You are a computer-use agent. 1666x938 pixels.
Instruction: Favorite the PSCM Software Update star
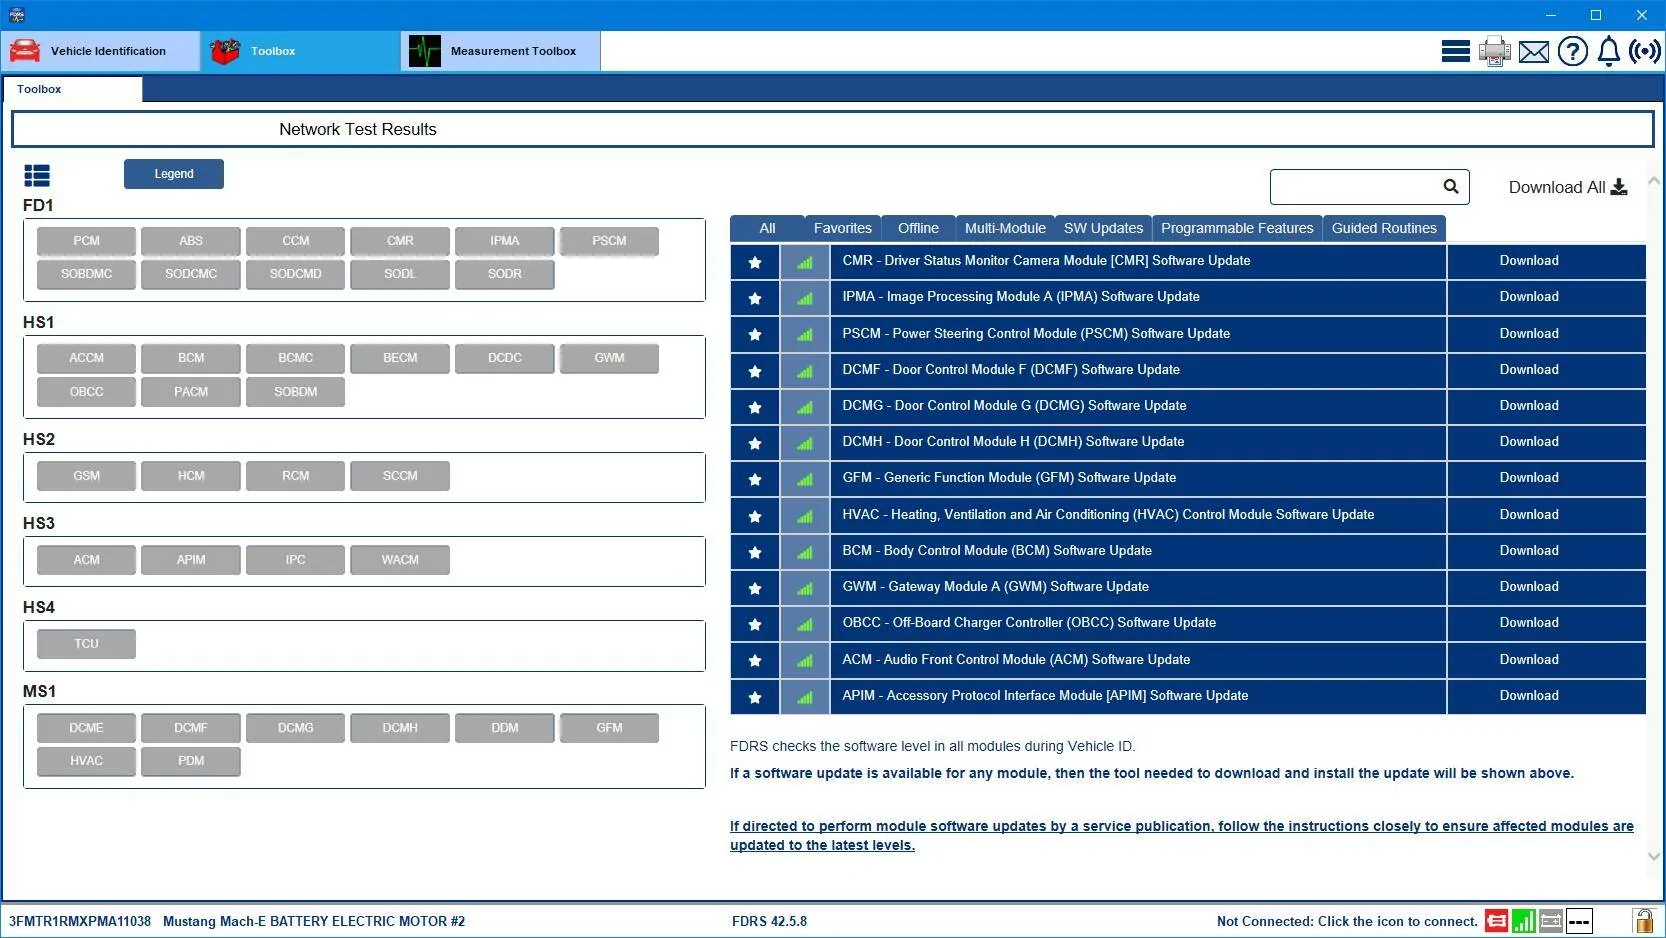coord(755,334)
